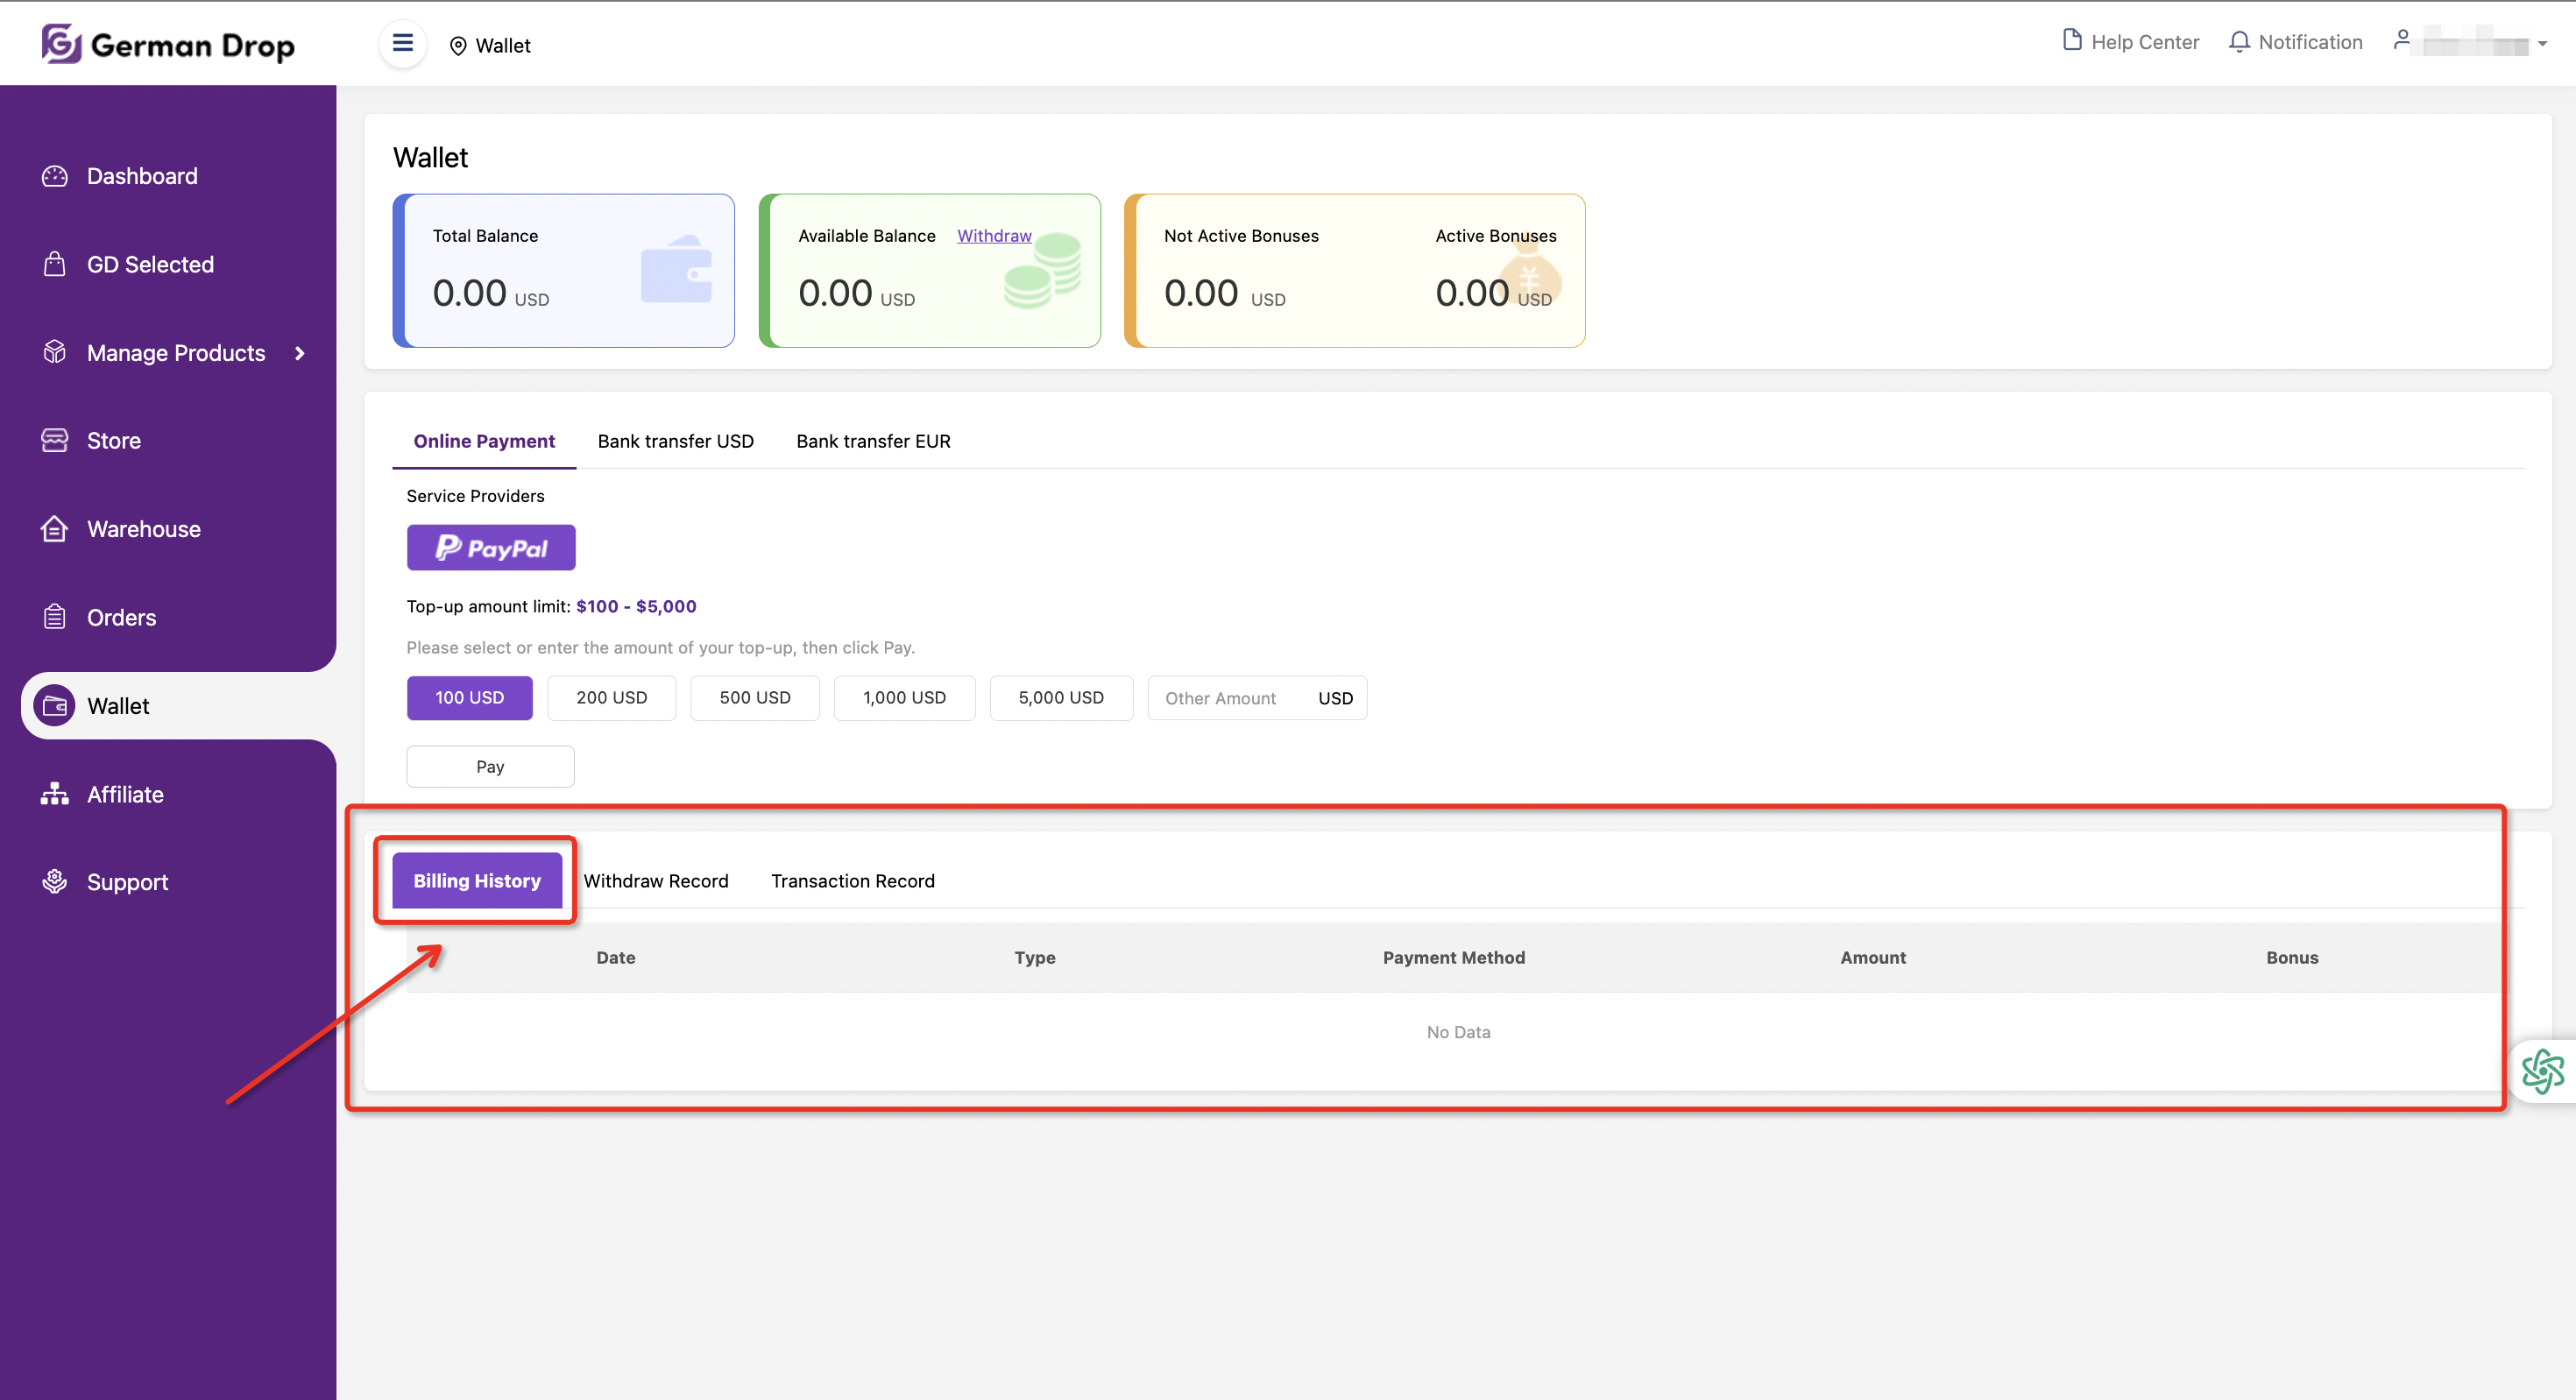
Task: Open the Transaction Record tab
Action: tap(852, 880)
